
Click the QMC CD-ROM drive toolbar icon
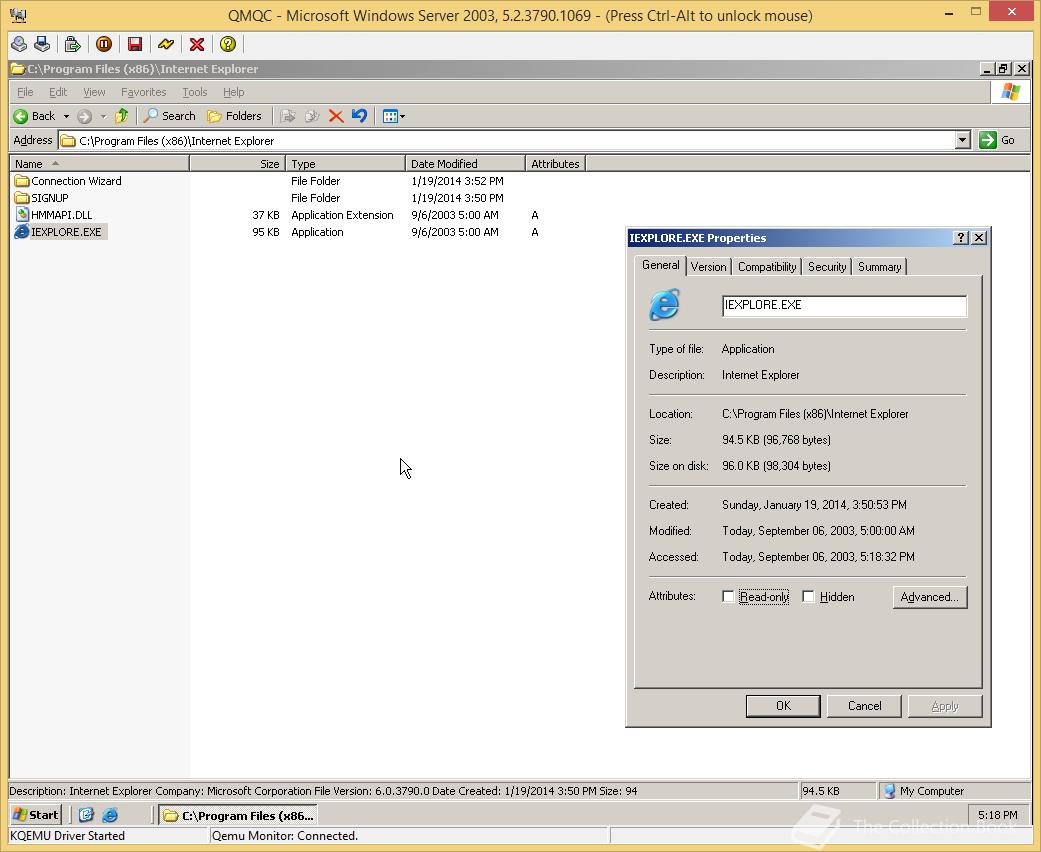point(19,44)
